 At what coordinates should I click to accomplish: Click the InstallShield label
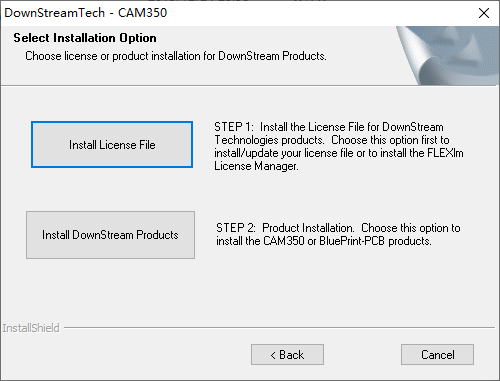(x=31, y=328)
